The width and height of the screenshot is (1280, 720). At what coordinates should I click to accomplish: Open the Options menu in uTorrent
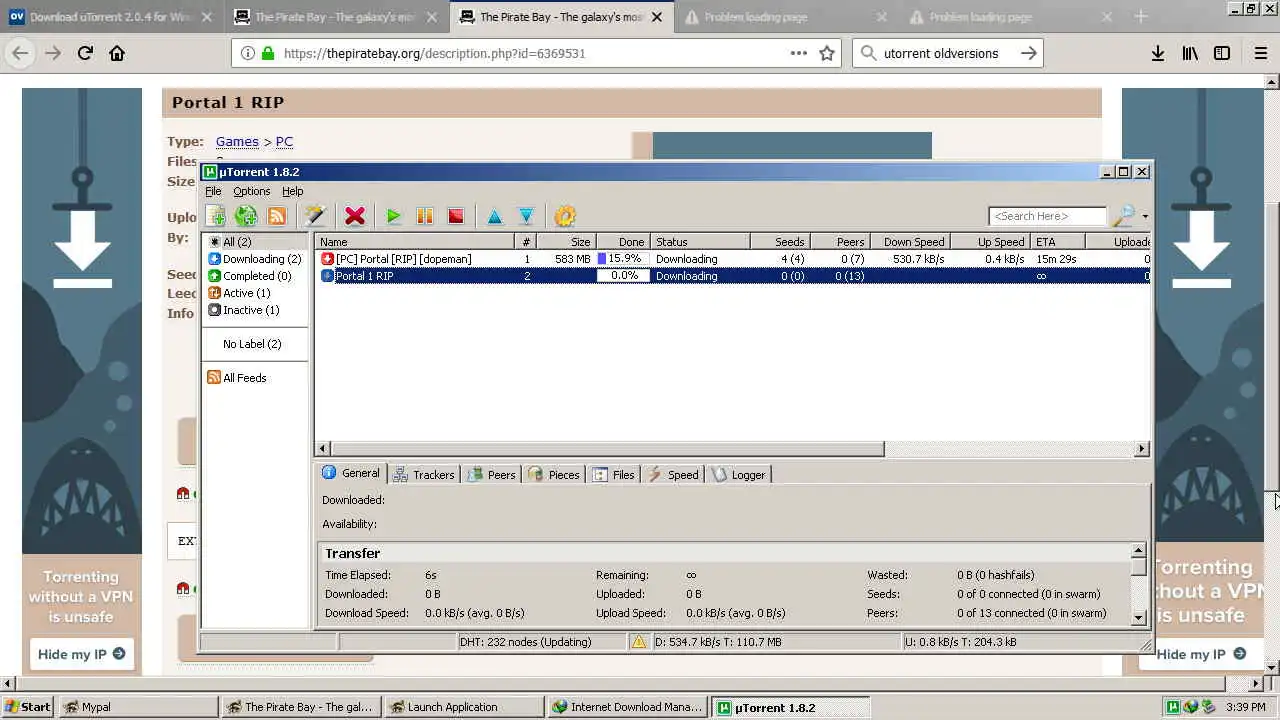[251, 191]
